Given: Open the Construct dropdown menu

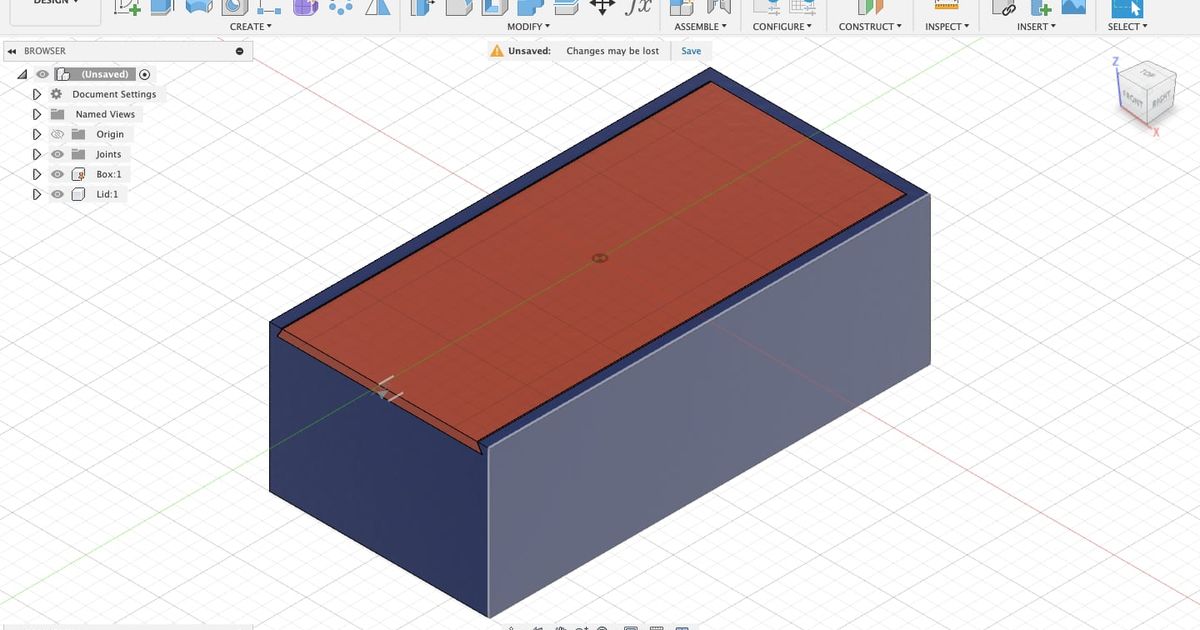Looking at the screenshot, I should 869,26.
